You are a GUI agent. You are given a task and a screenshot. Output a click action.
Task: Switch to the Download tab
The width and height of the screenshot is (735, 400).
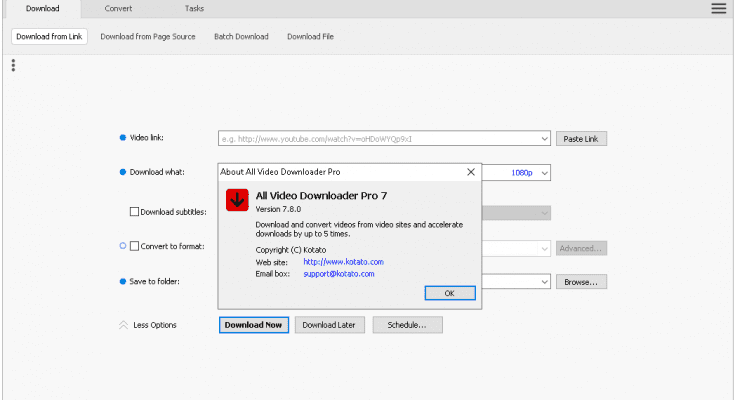(42, 8)
